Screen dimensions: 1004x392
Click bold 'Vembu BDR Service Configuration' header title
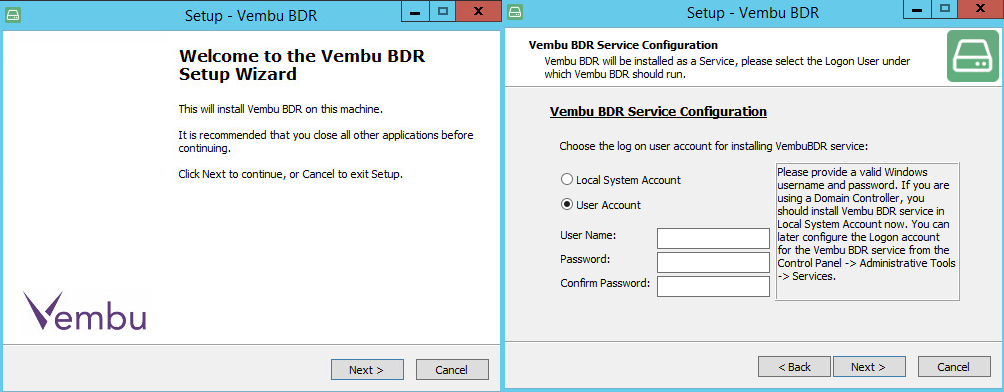tap(623, 45)
